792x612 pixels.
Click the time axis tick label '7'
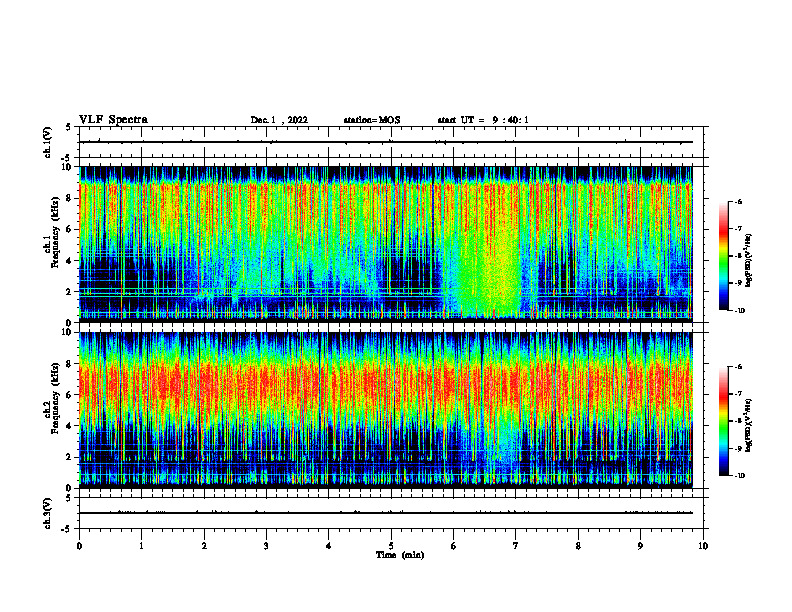pos(516,546)
